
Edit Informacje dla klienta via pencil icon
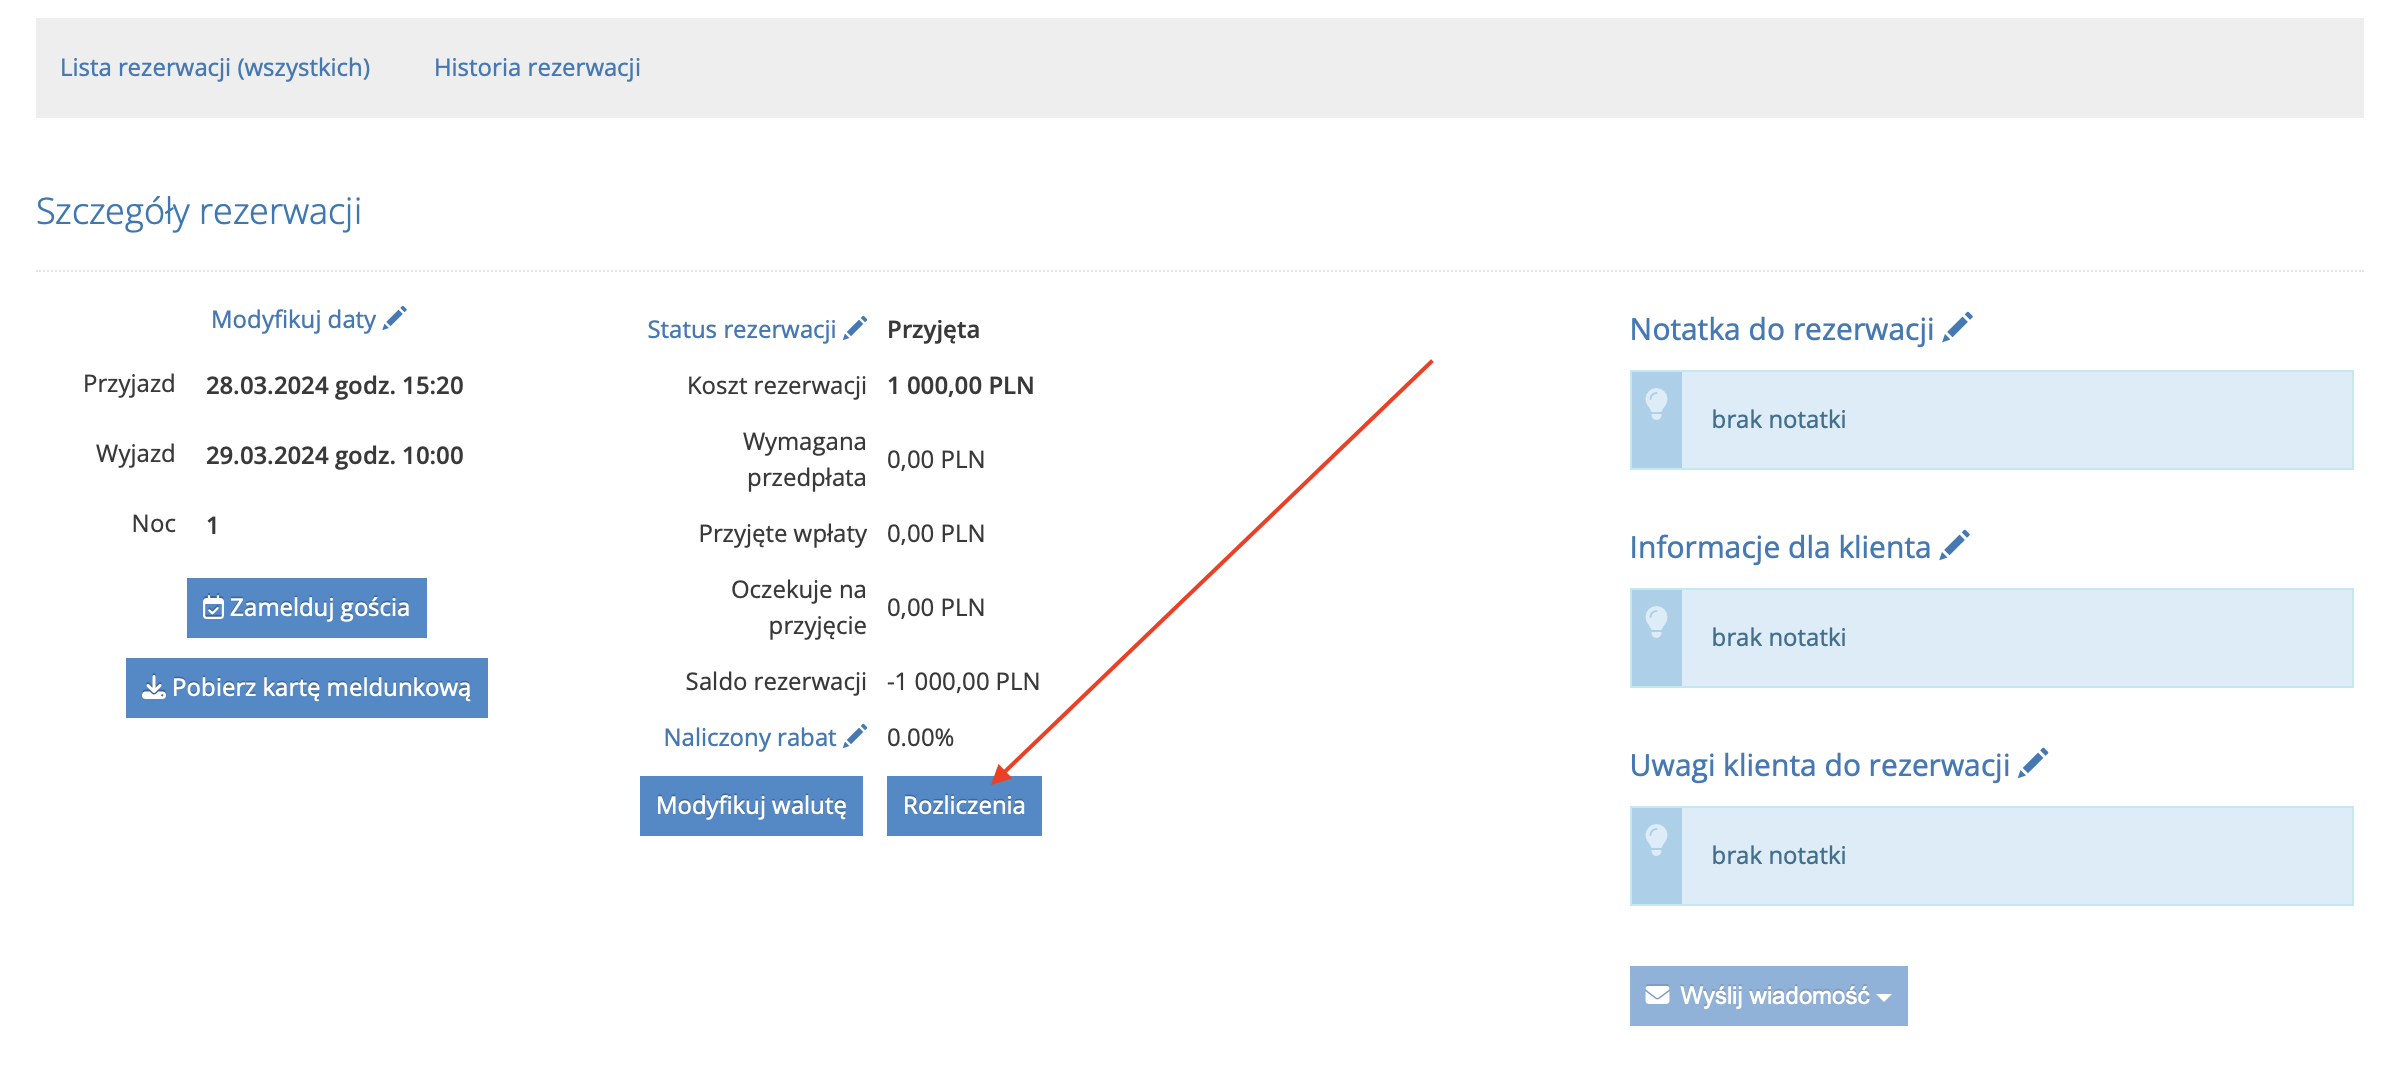[1954, 545]
